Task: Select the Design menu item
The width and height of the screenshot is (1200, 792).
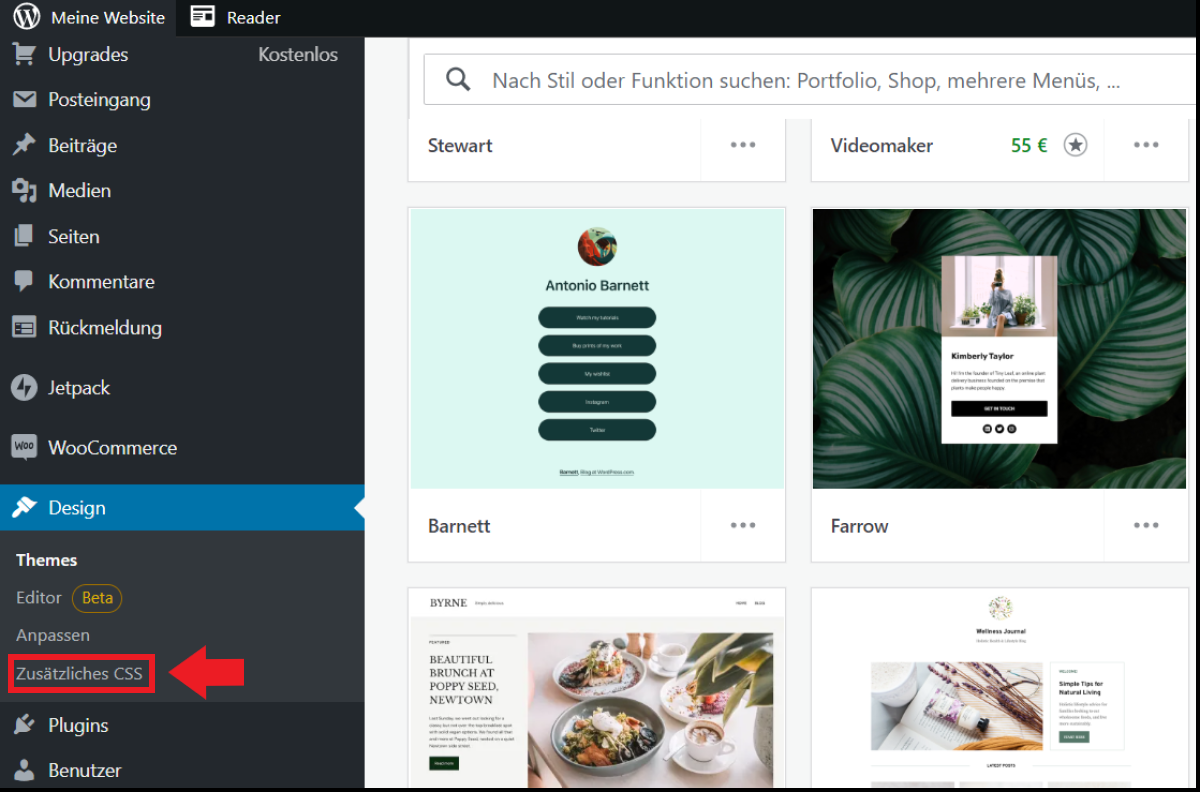Action: pyautogui.click(x=182, y=508)
